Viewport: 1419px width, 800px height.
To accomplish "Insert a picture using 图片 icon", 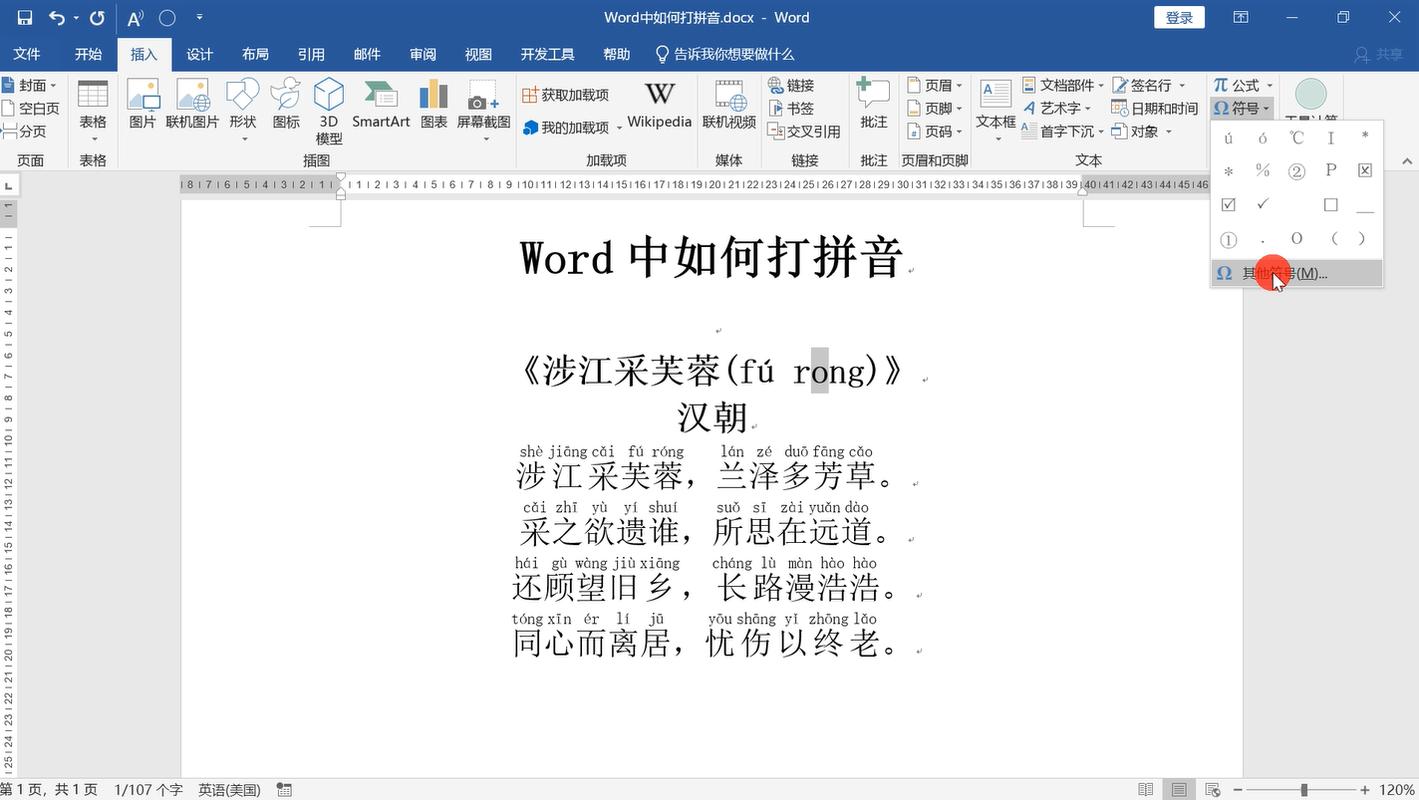I will [x=143, y=104].
